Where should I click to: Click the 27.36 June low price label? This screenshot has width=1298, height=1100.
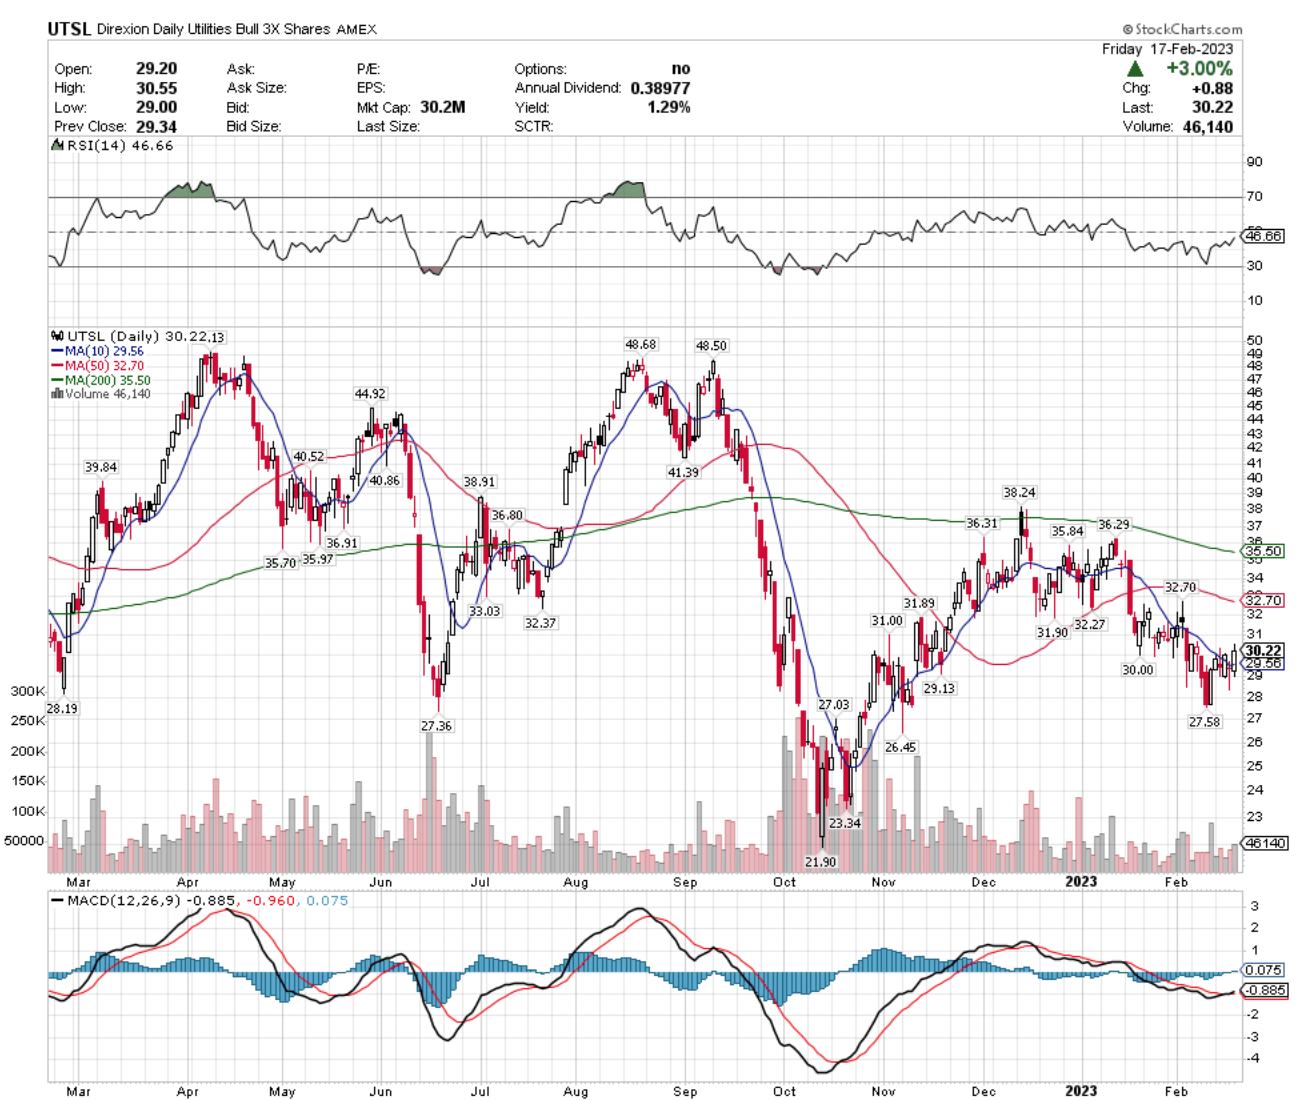[x=436, y=726]
